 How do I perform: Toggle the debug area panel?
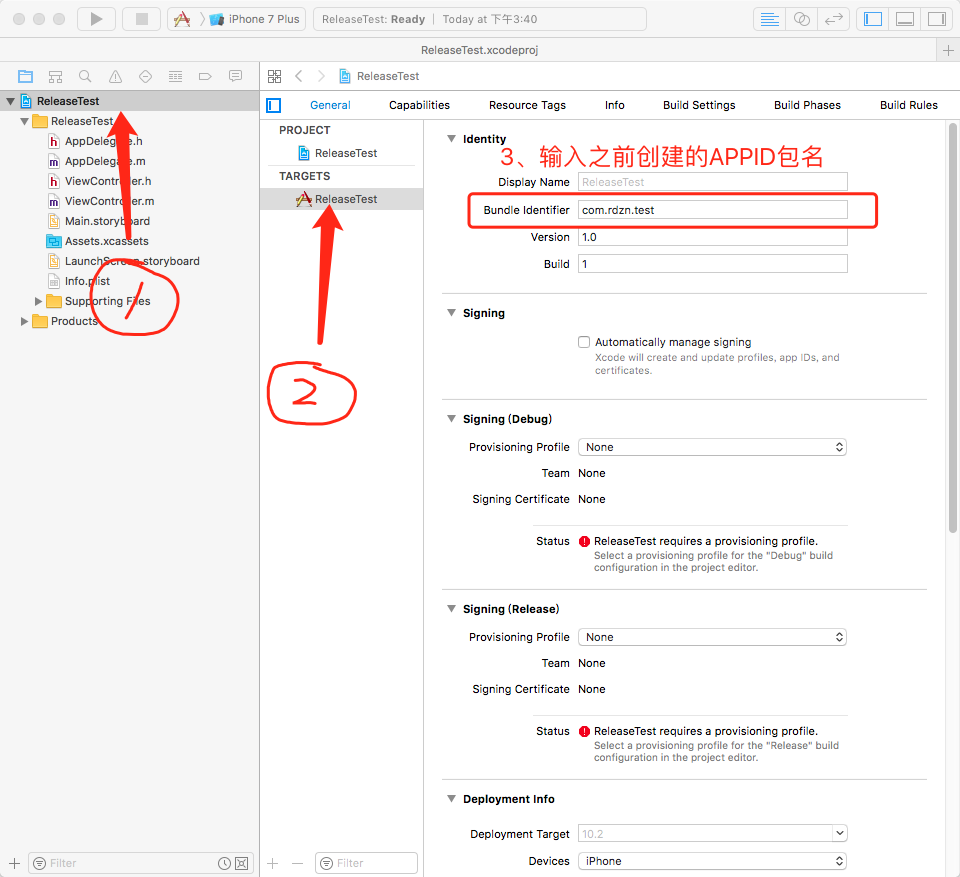click(905, 19)
